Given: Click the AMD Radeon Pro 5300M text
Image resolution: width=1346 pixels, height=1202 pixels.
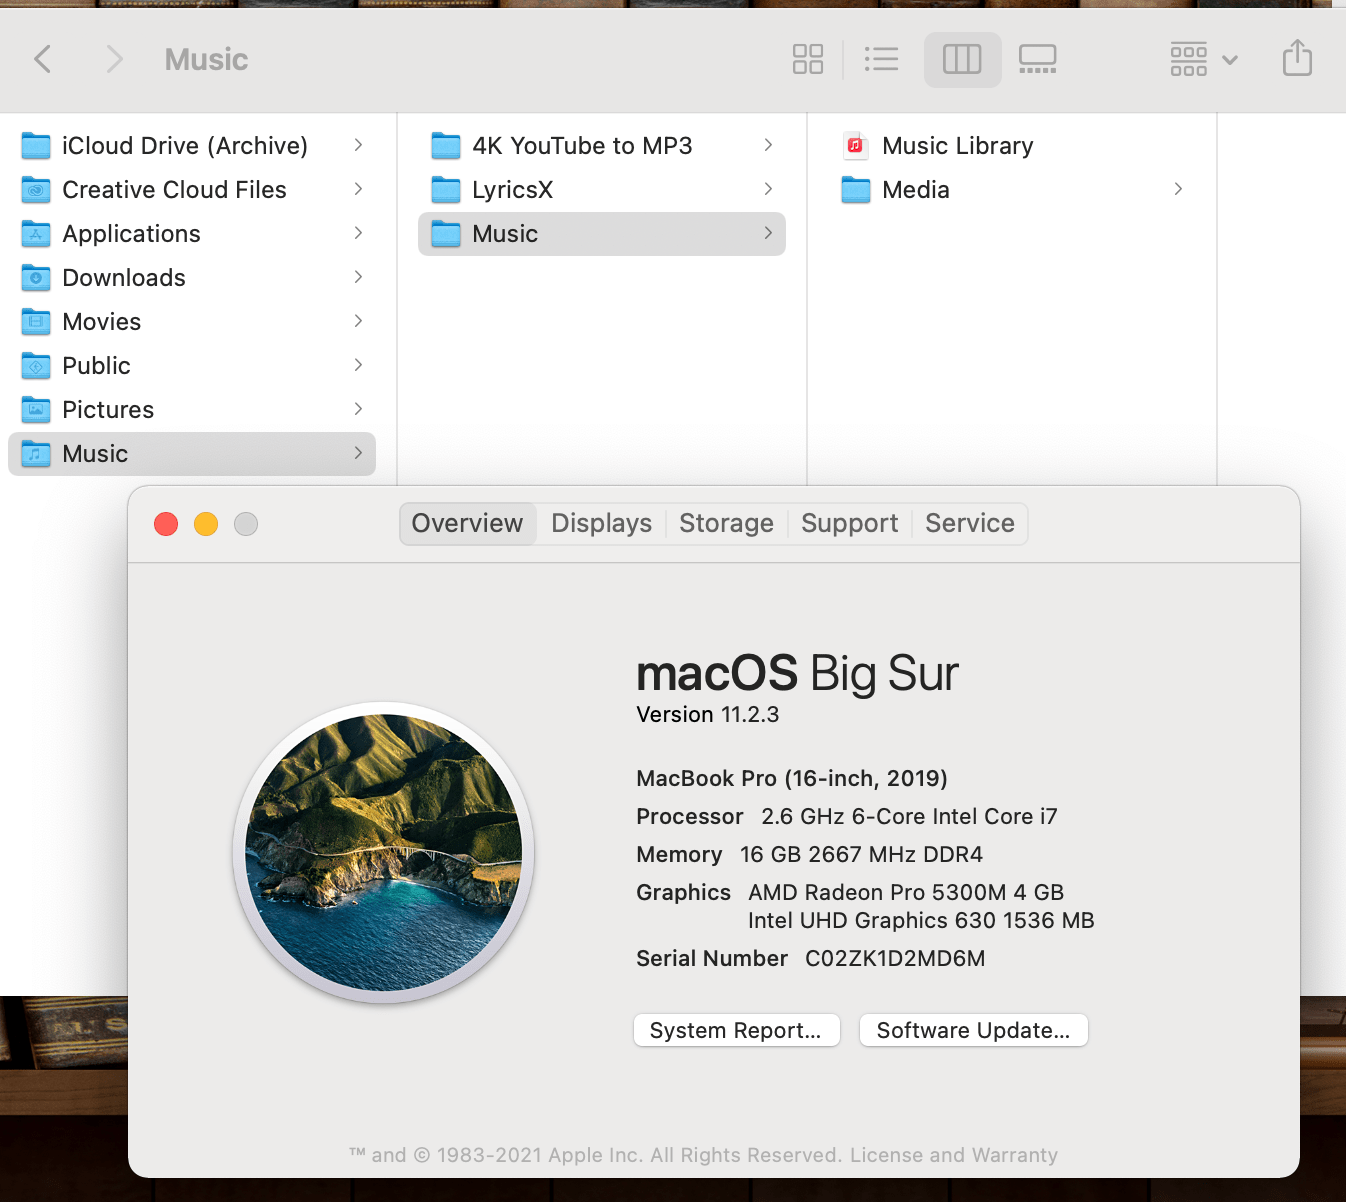Looking at the screenshot, I should point(906,893).
